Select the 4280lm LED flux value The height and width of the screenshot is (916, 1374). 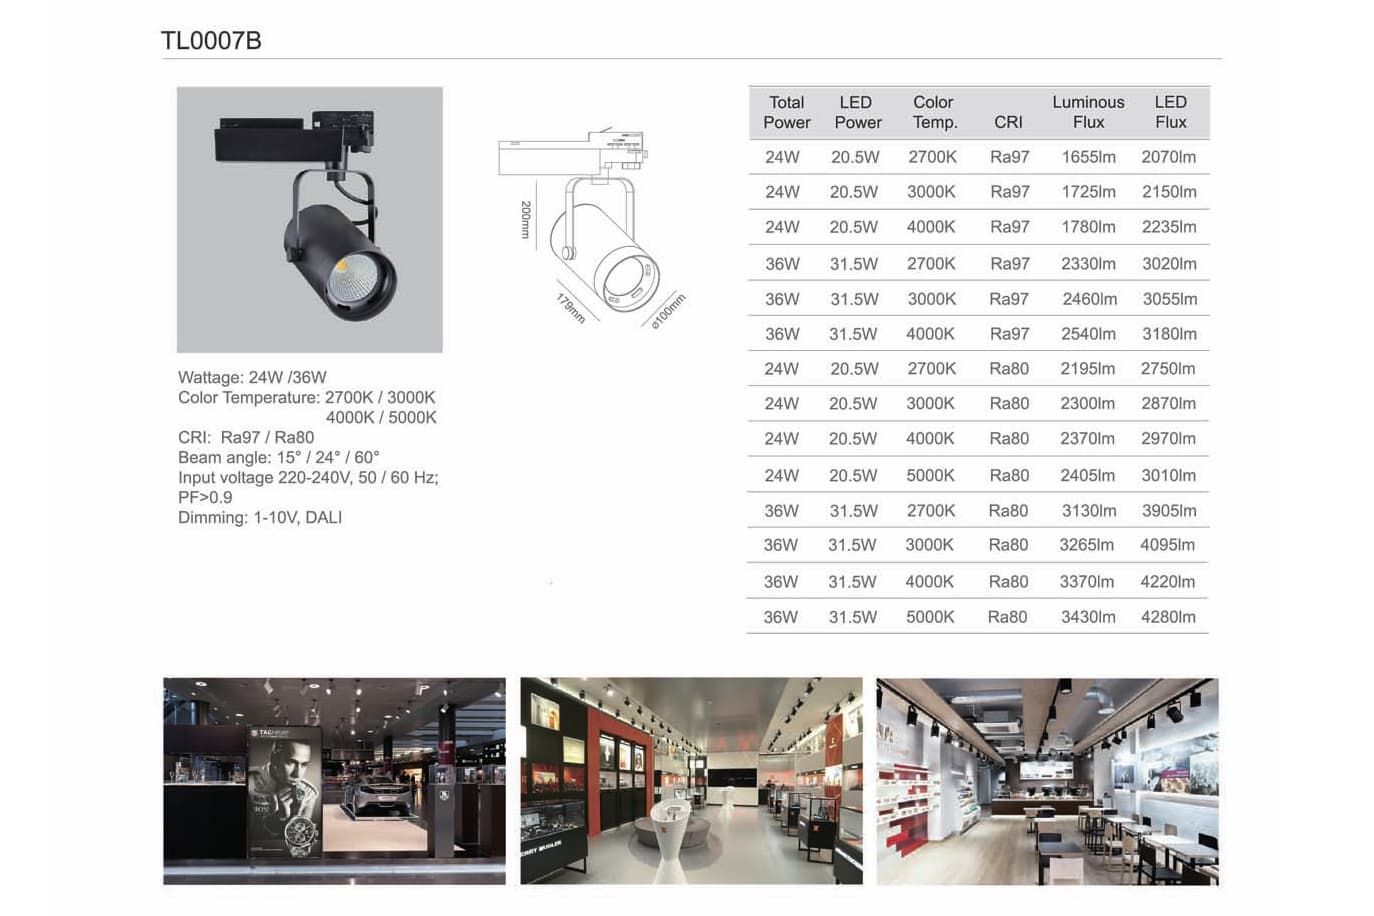(1168, 617)
